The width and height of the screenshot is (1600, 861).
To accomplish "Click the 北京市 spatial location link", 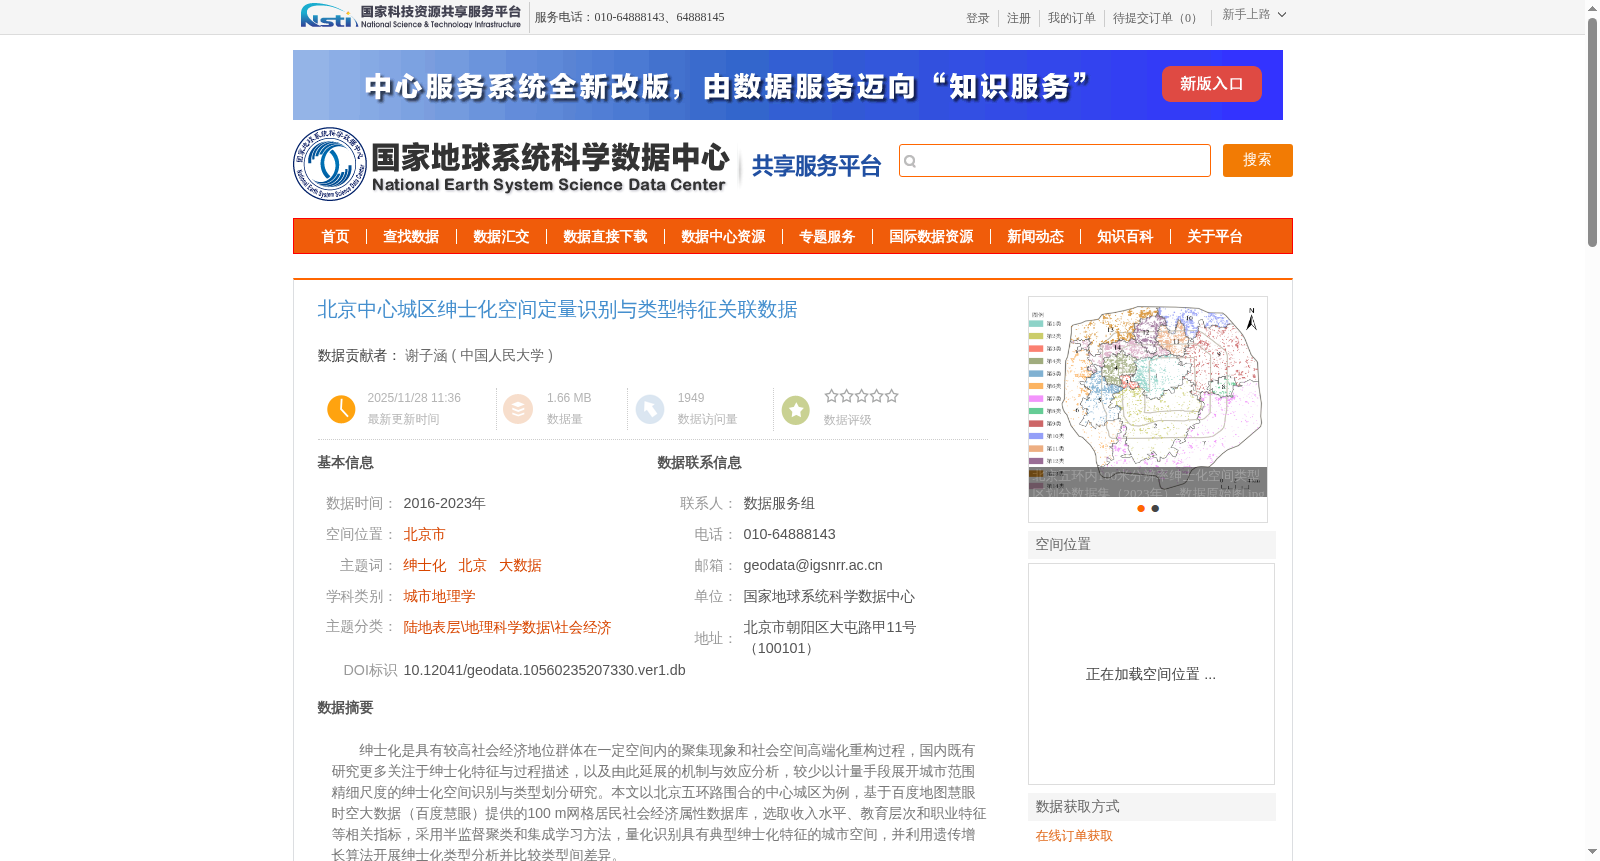I will [x=424, y=534].
